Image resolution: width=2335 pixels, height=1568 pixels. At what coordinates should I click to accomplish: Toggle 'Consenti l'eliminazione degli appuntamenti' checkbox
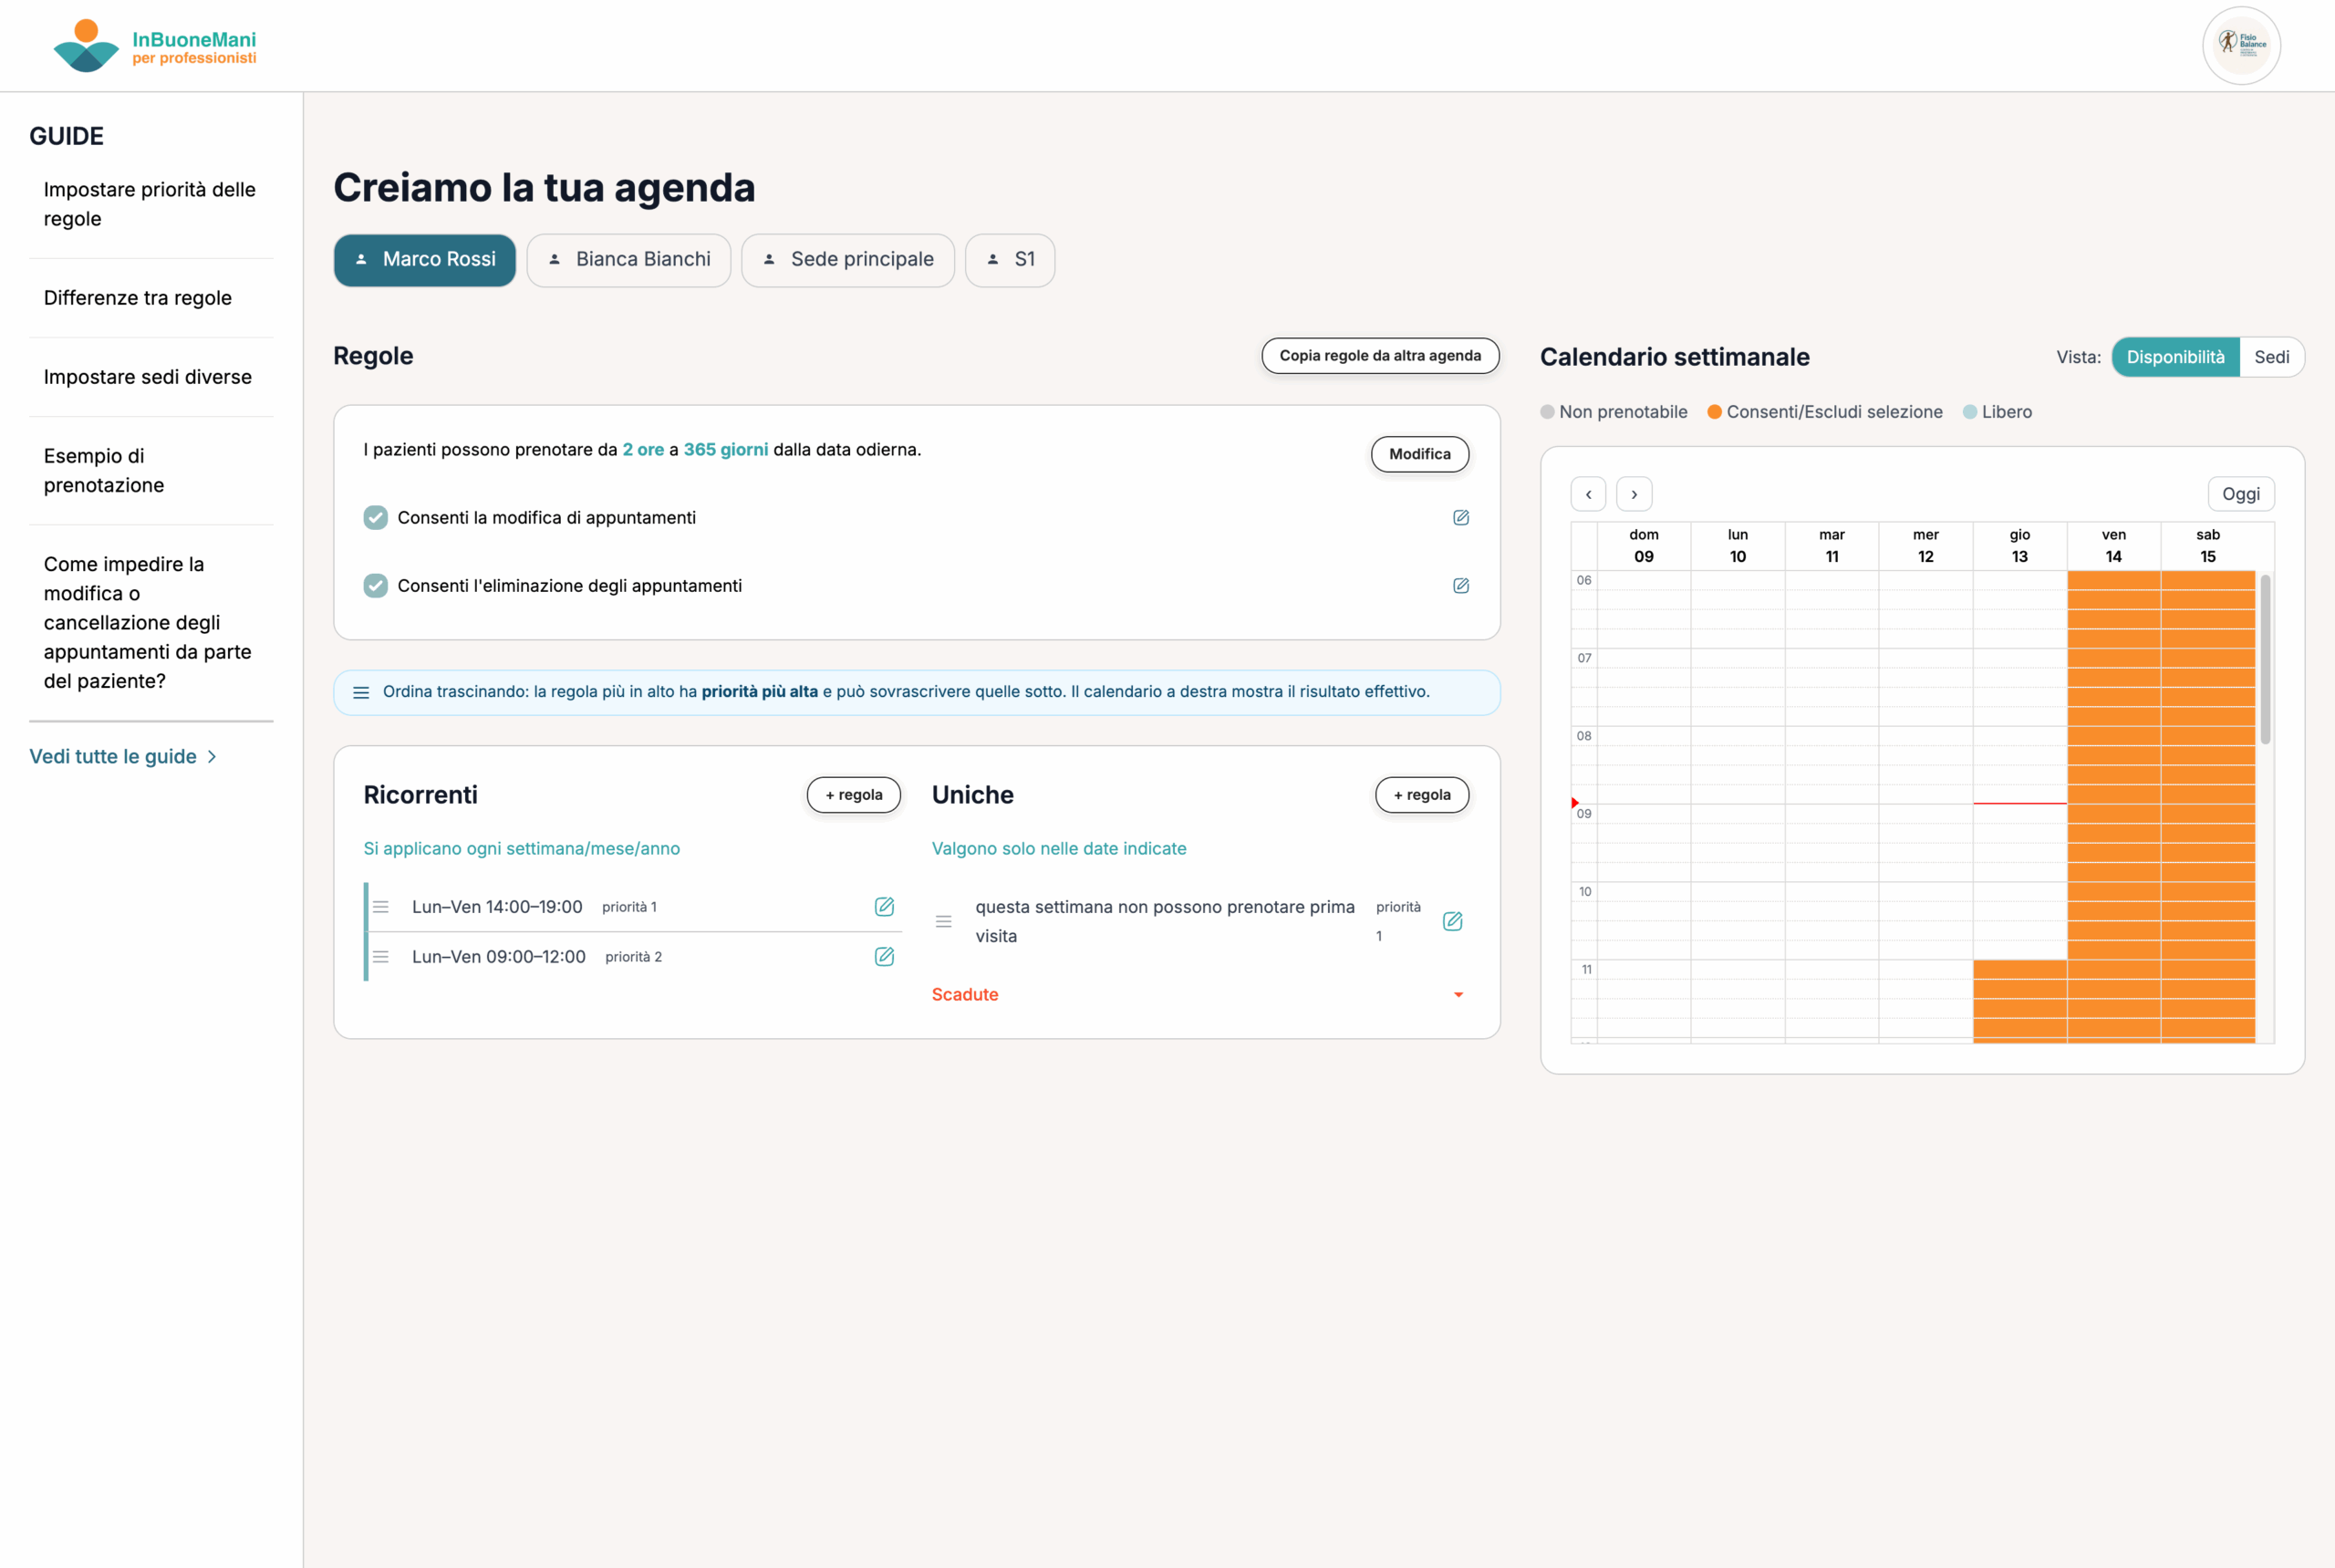[x=376, y=585]
